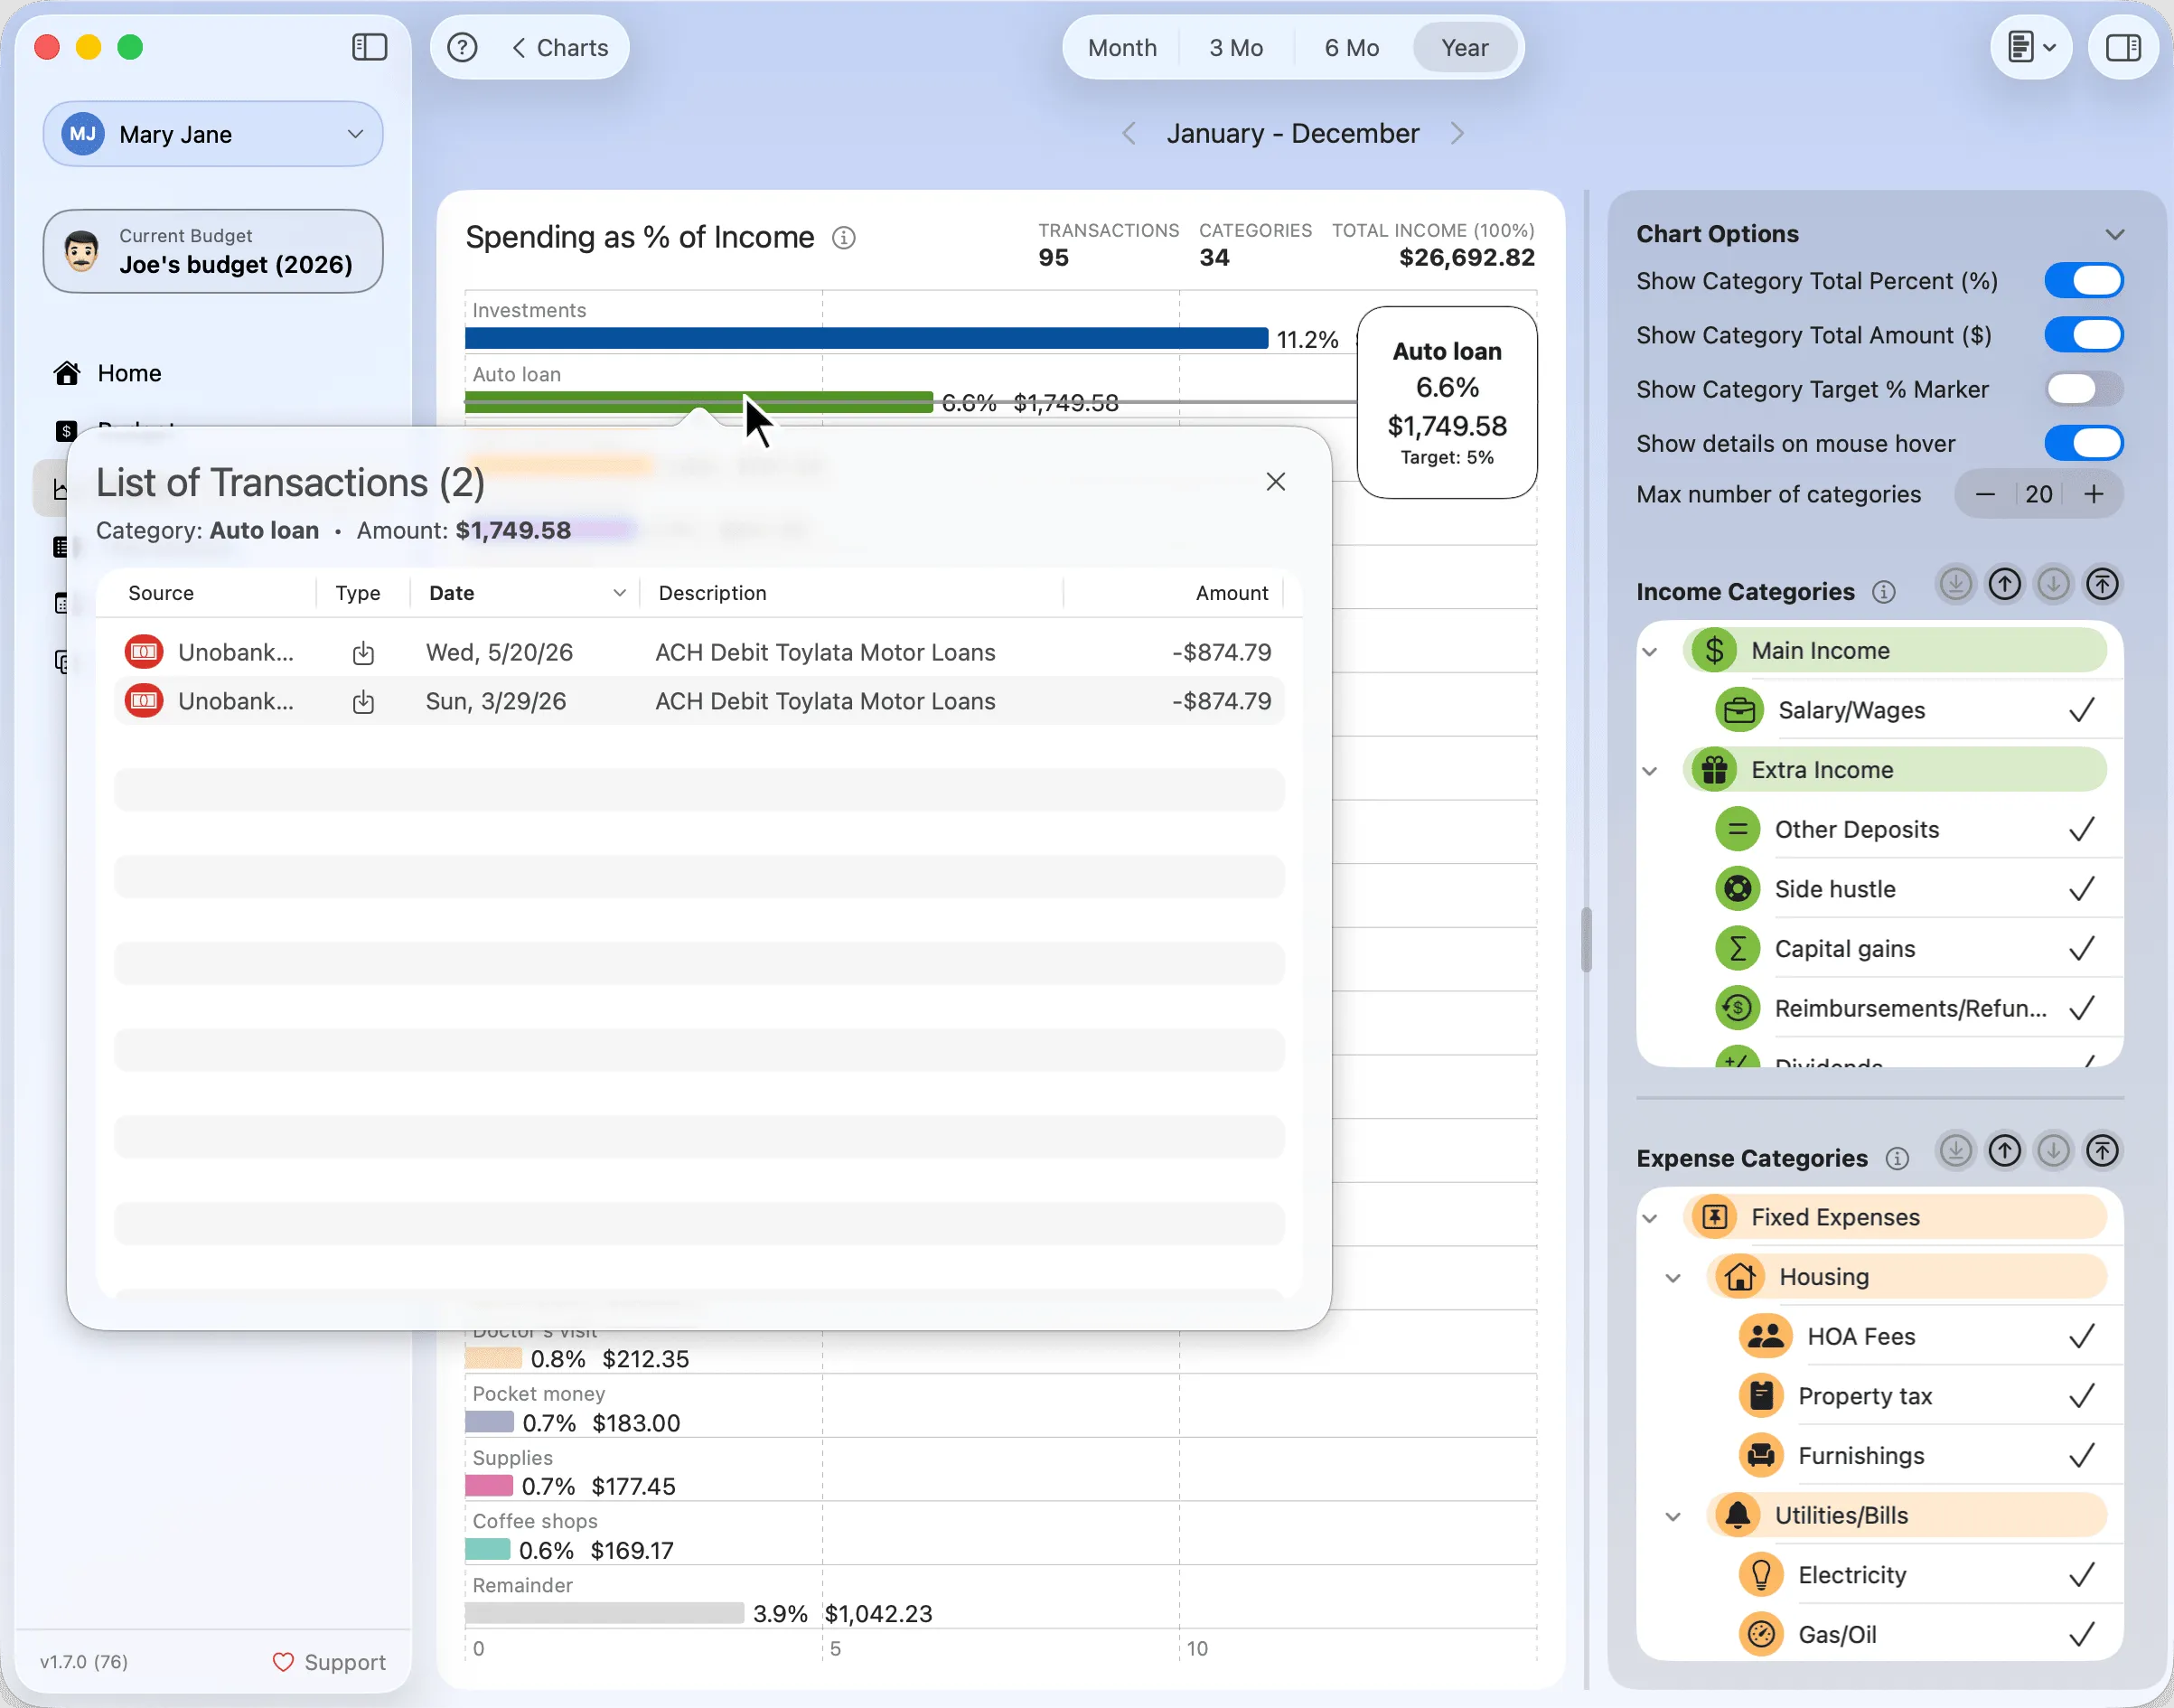Open the help question mark icon

pos(462,47)
